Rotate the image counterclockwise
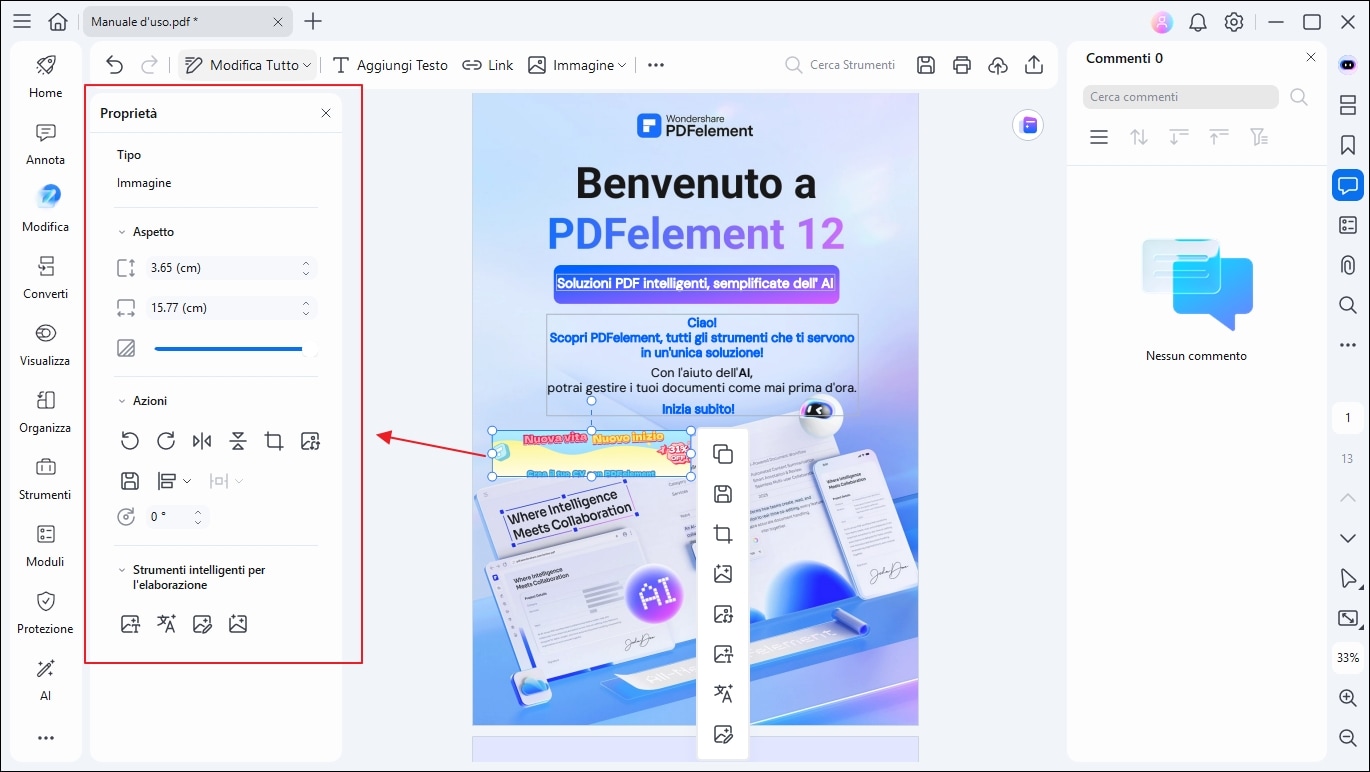The image size is (1370, 772). 130,441
